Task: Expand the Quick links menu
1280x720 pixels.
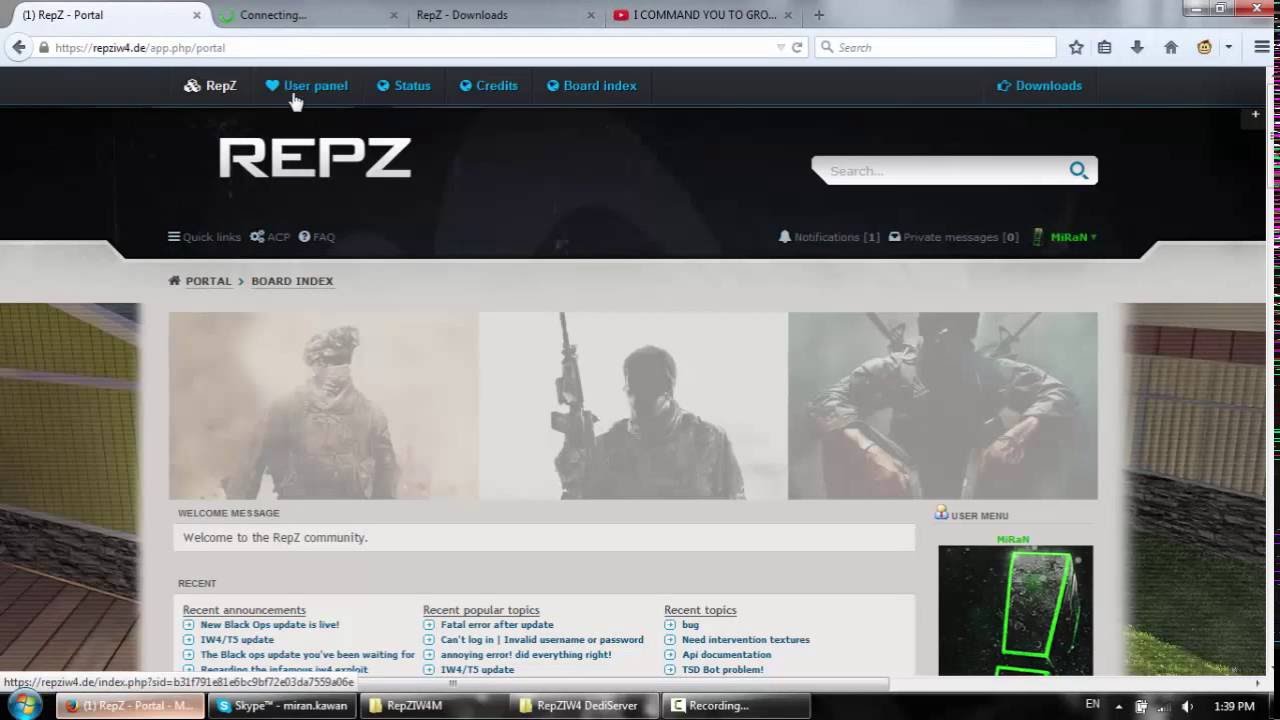Action: click(204, 237)
